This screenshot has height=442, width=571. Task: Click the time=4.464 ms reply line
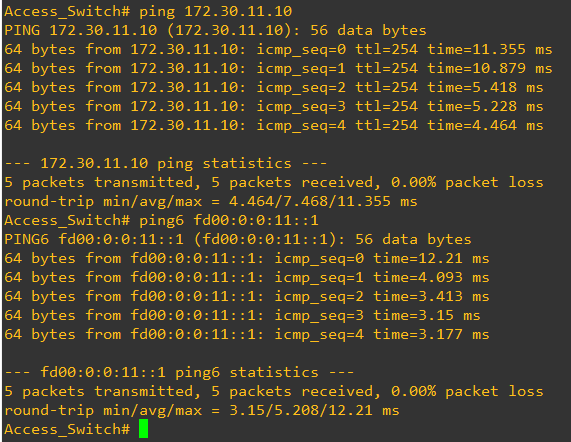coord(274,125)
